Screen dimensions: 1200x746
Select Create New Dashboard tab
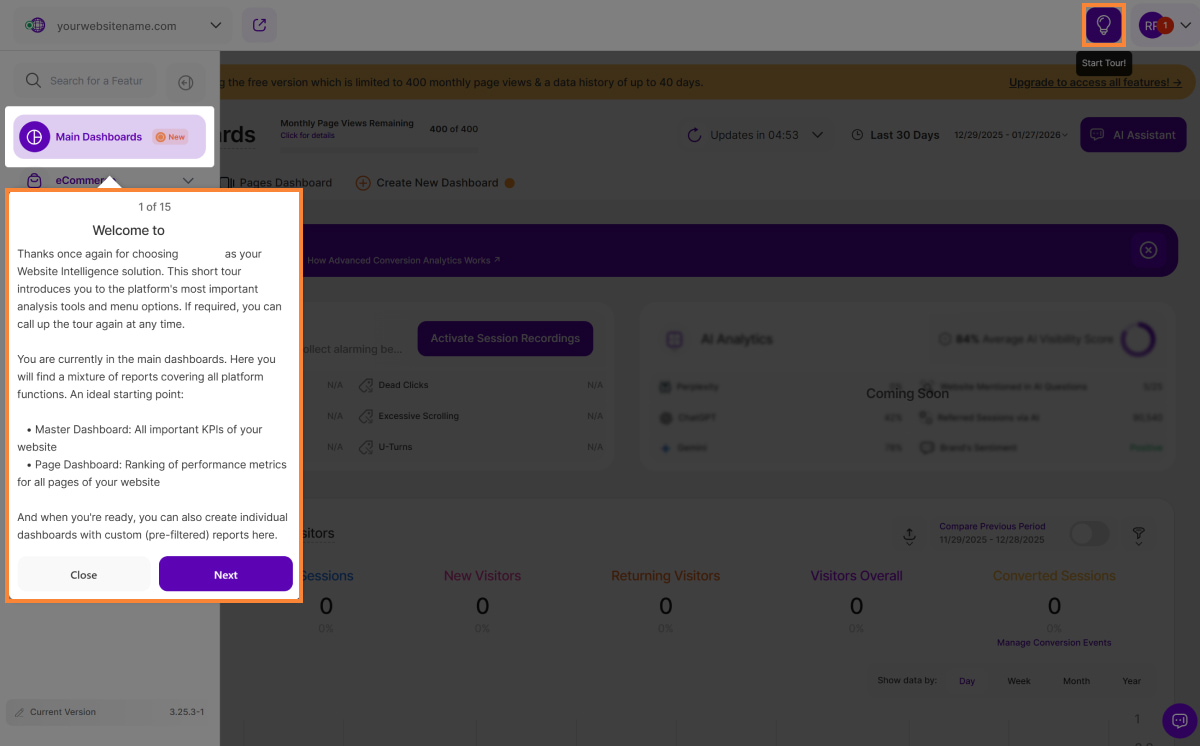pyautogui.click(x=436, y=183)
